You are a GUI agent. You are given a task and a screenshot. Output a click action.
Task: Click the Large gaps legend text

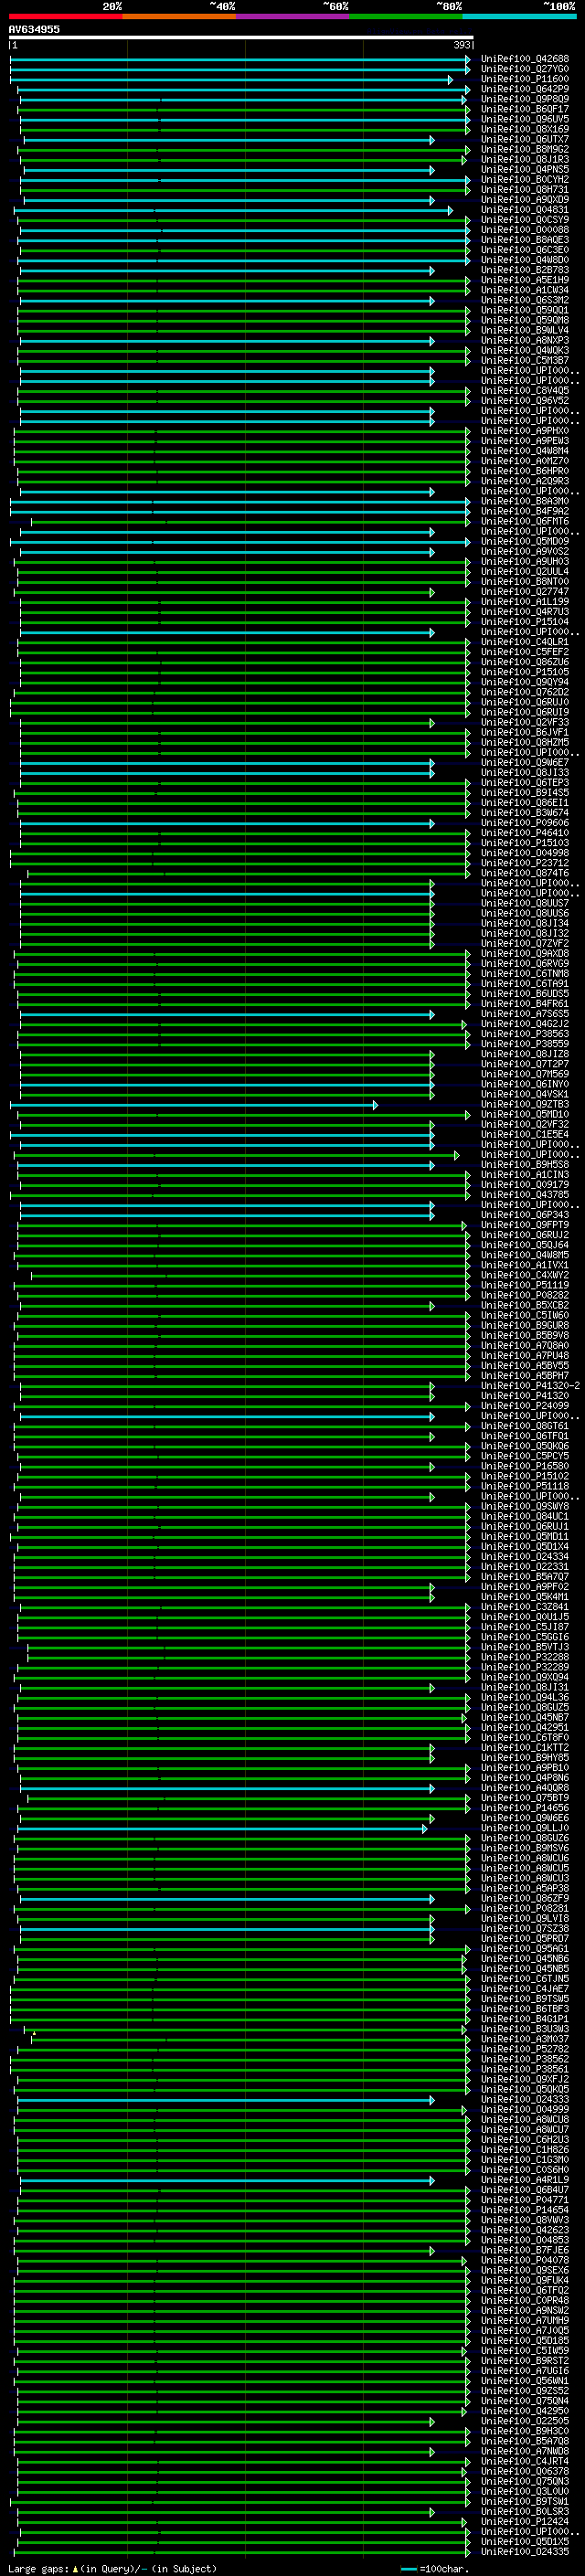(x=112, y=2568)
